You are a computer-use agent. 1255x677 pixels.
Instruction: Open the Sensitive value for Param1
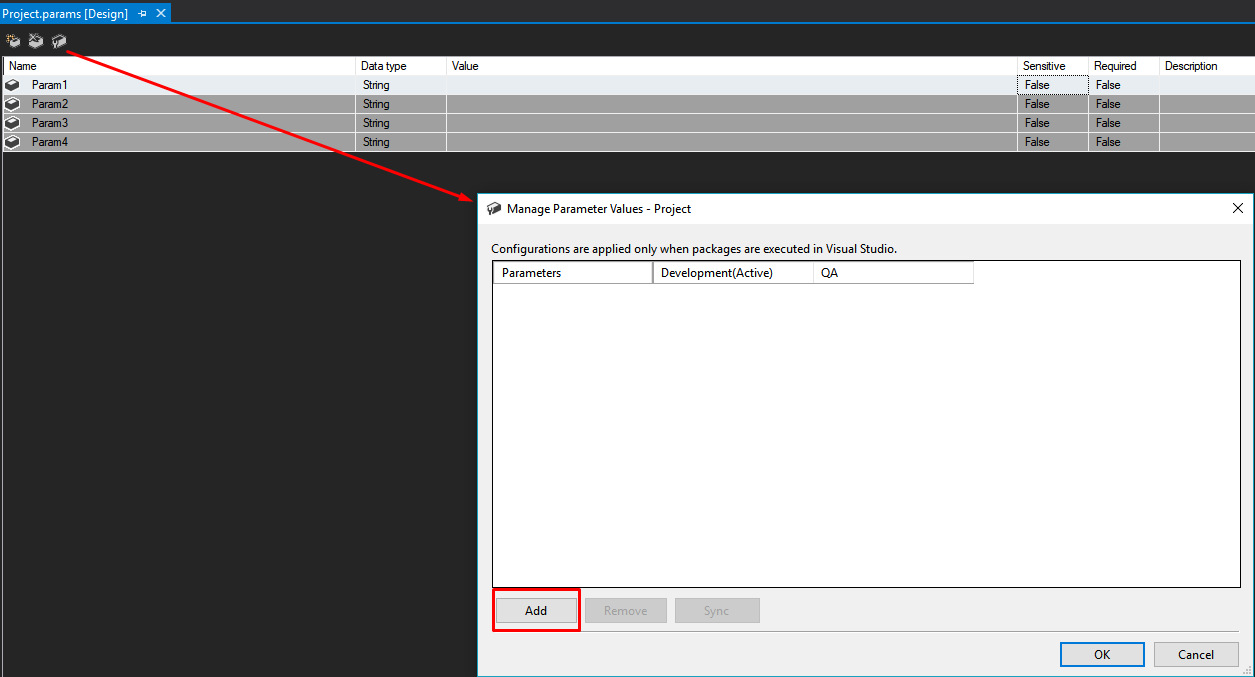click(1053, 85)
